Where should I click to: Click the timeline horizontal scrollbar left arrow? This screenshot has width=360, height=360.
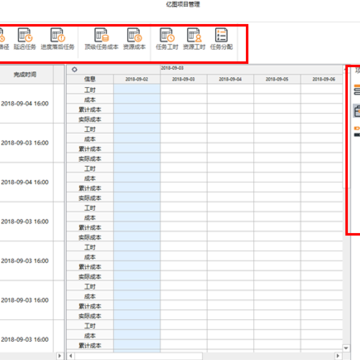70,356
